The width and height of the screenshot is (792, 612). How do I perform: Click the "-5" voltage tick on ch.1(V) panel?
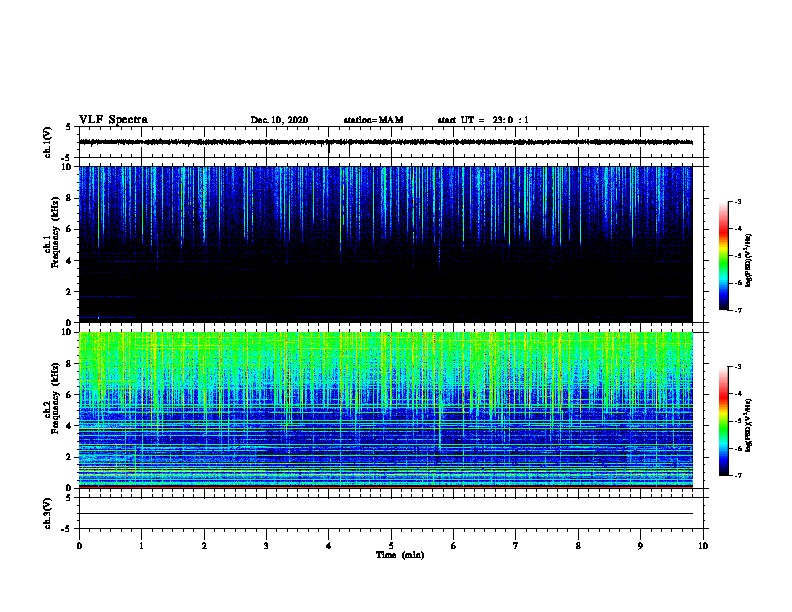coord(67,158)
